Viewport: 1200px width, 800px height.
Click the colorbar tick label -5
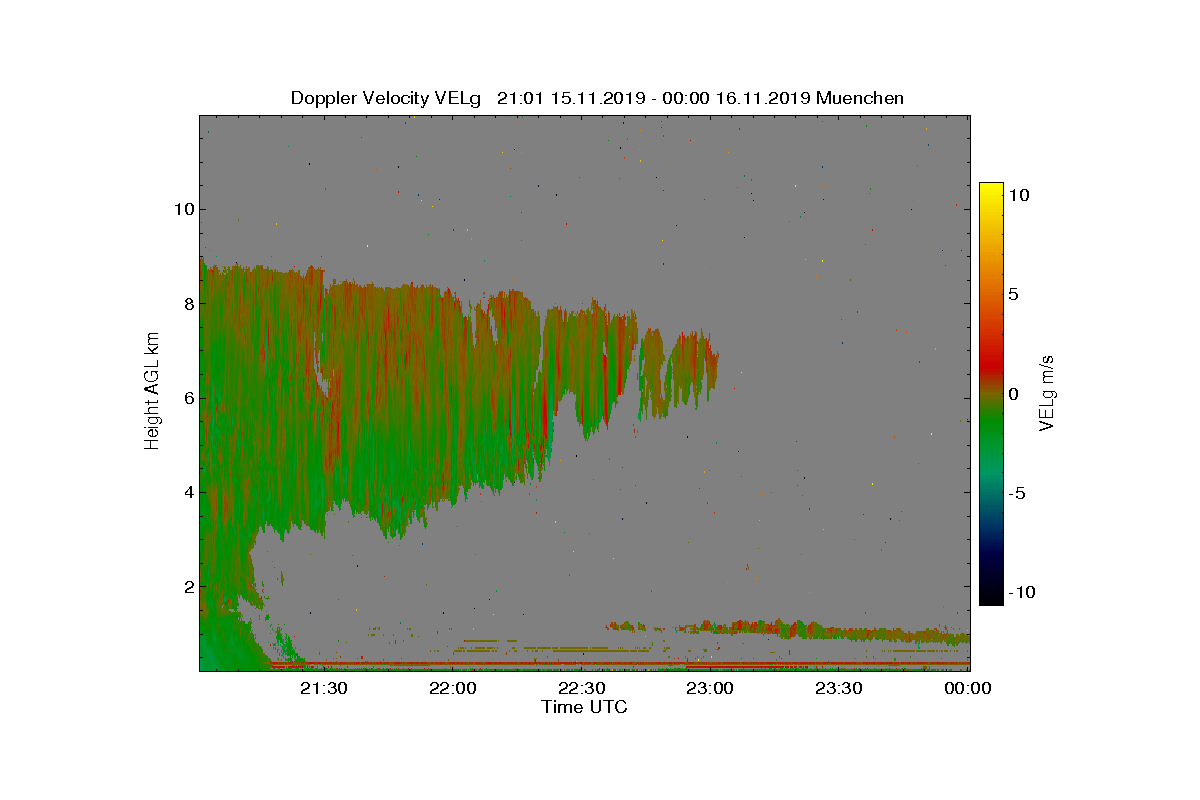point(1016,493)
